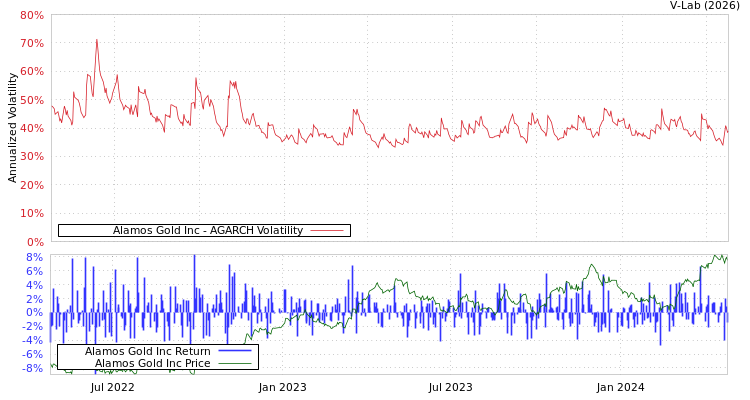Click the 30% label on the volatility axis
Image resolution: width=750 pixels, height=400 pixels.
[32, 157]
